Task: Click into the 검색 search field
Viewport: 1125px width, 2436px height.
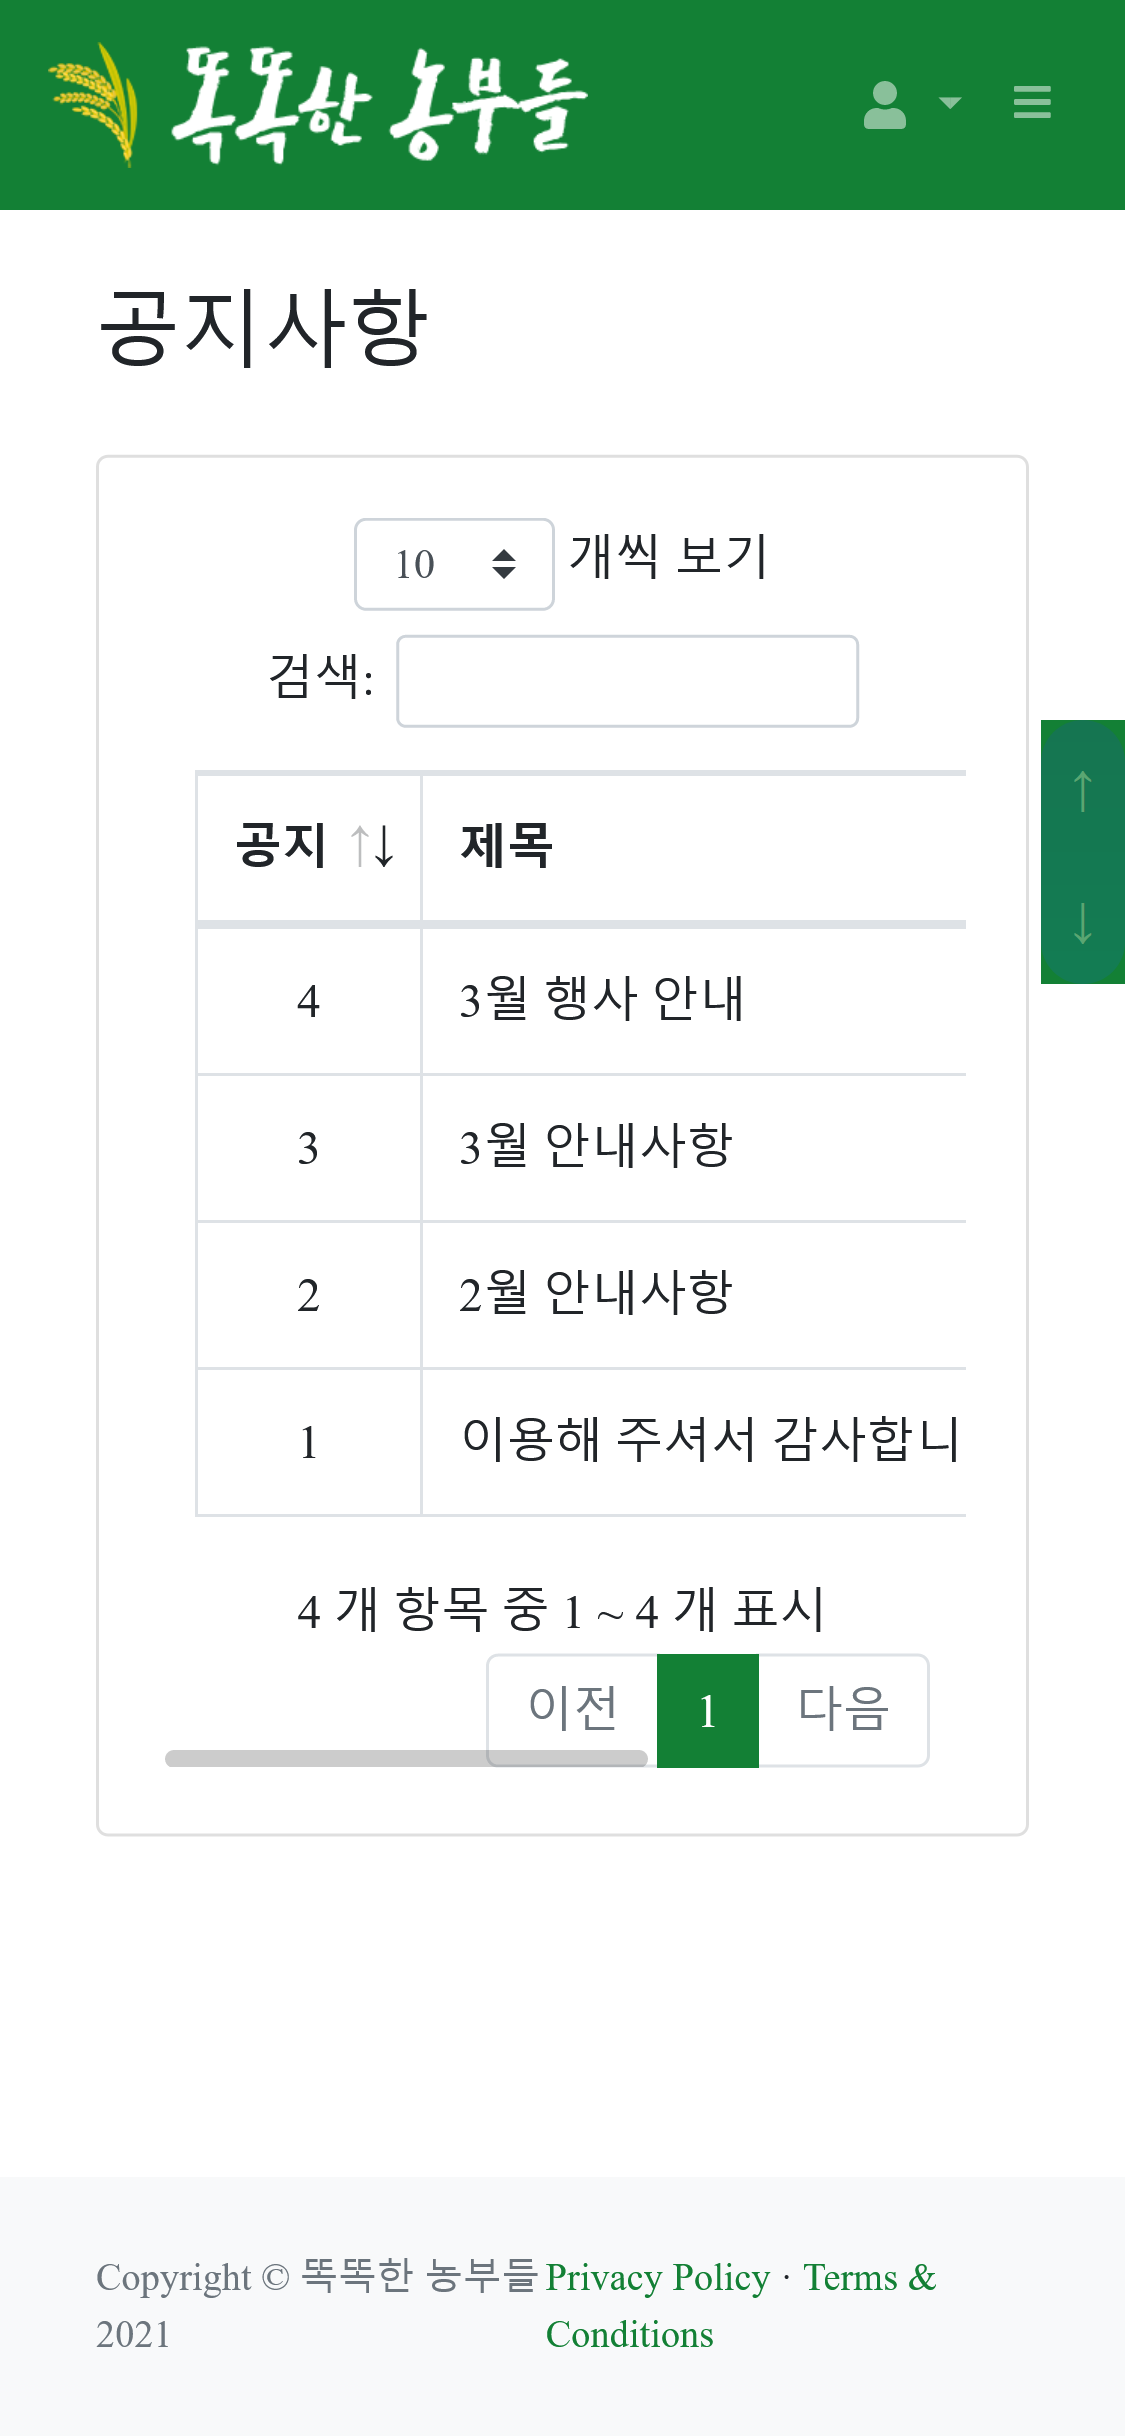Action: (x=627, y=681)
